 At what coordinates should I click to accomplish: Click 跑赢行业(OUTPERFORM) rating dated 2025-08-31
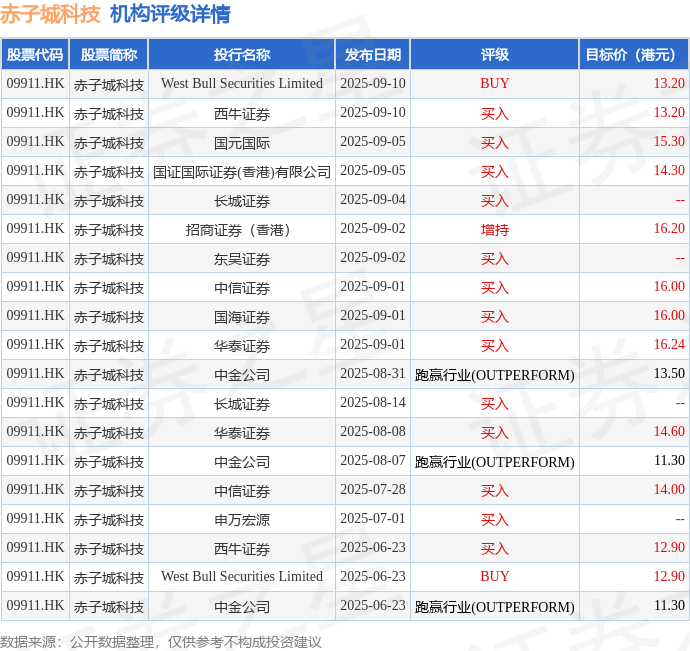point(495,375)
